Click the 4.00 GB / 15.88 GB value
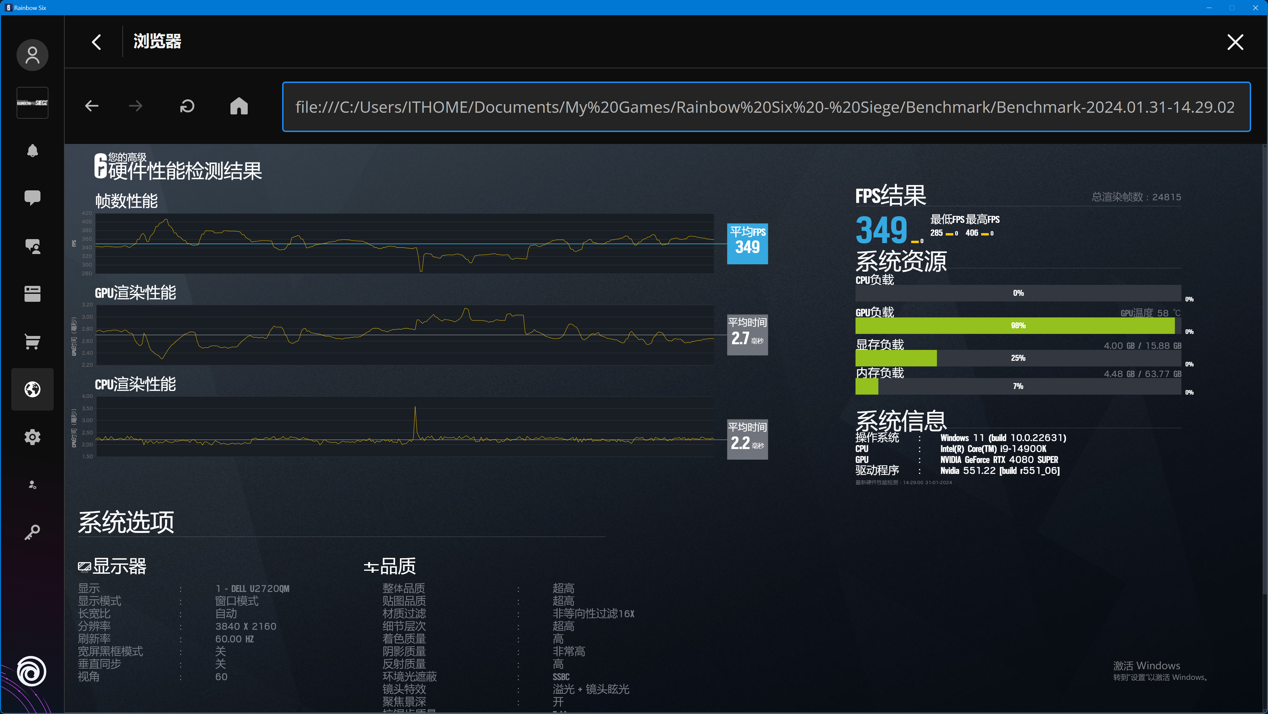 (1142, 346)
